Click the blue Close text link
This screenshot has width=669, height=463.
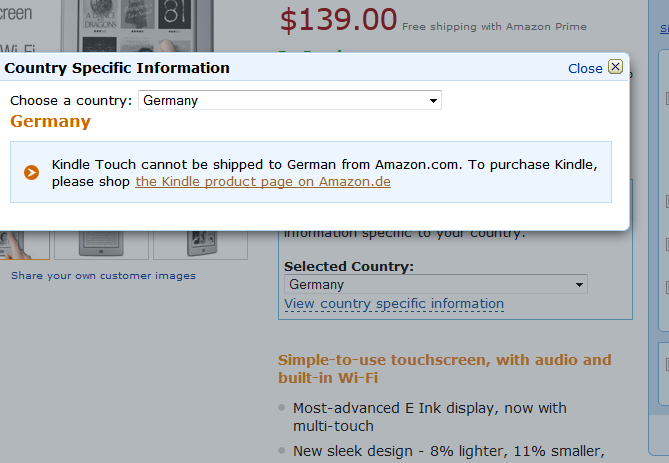tap(585, 68)
